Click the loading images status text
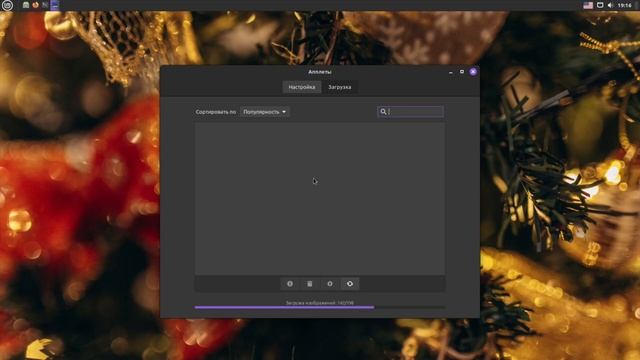The image size is (640, 360). pyautogui.click(x=320, y=303)
